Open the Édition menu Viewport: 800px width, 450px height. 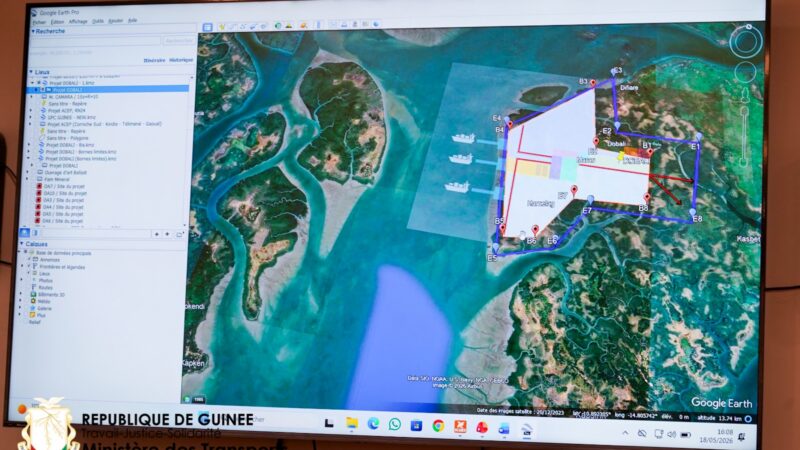[57, 22]
